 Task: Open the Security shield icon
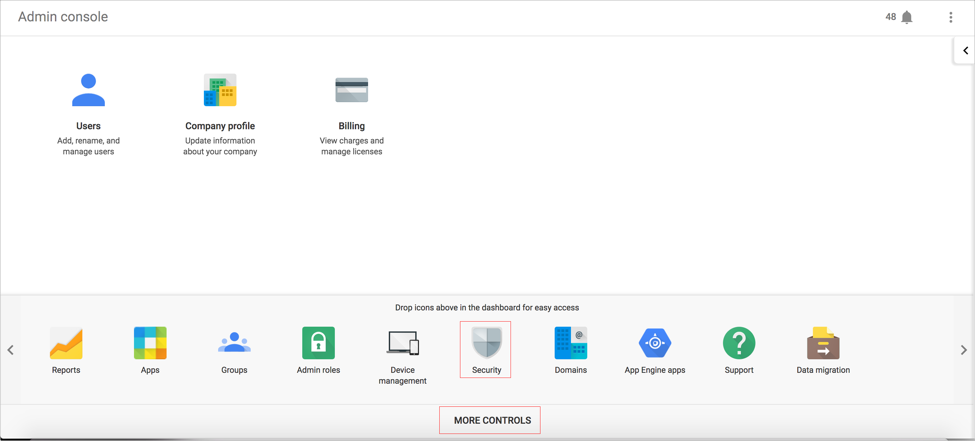pos(486,343)
